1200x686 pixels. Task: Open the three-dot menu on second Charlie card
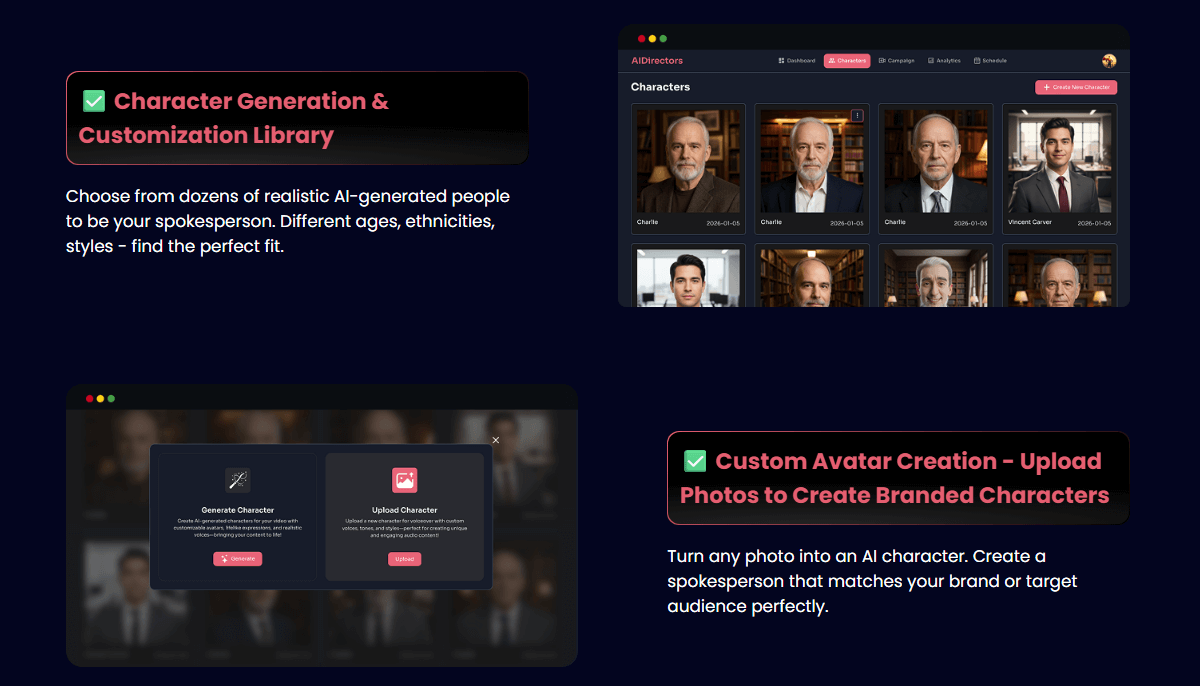coord(857,115)
